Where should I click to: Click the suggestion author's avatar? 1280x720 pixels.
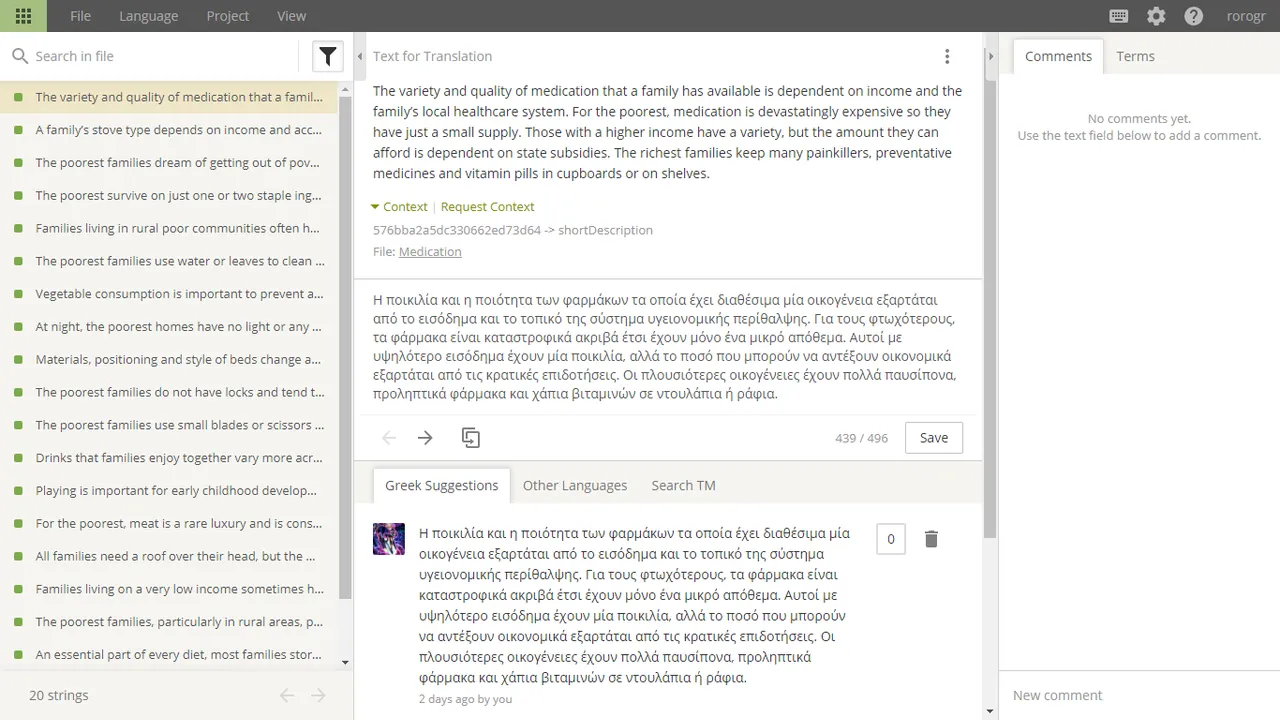pos(389,539)
